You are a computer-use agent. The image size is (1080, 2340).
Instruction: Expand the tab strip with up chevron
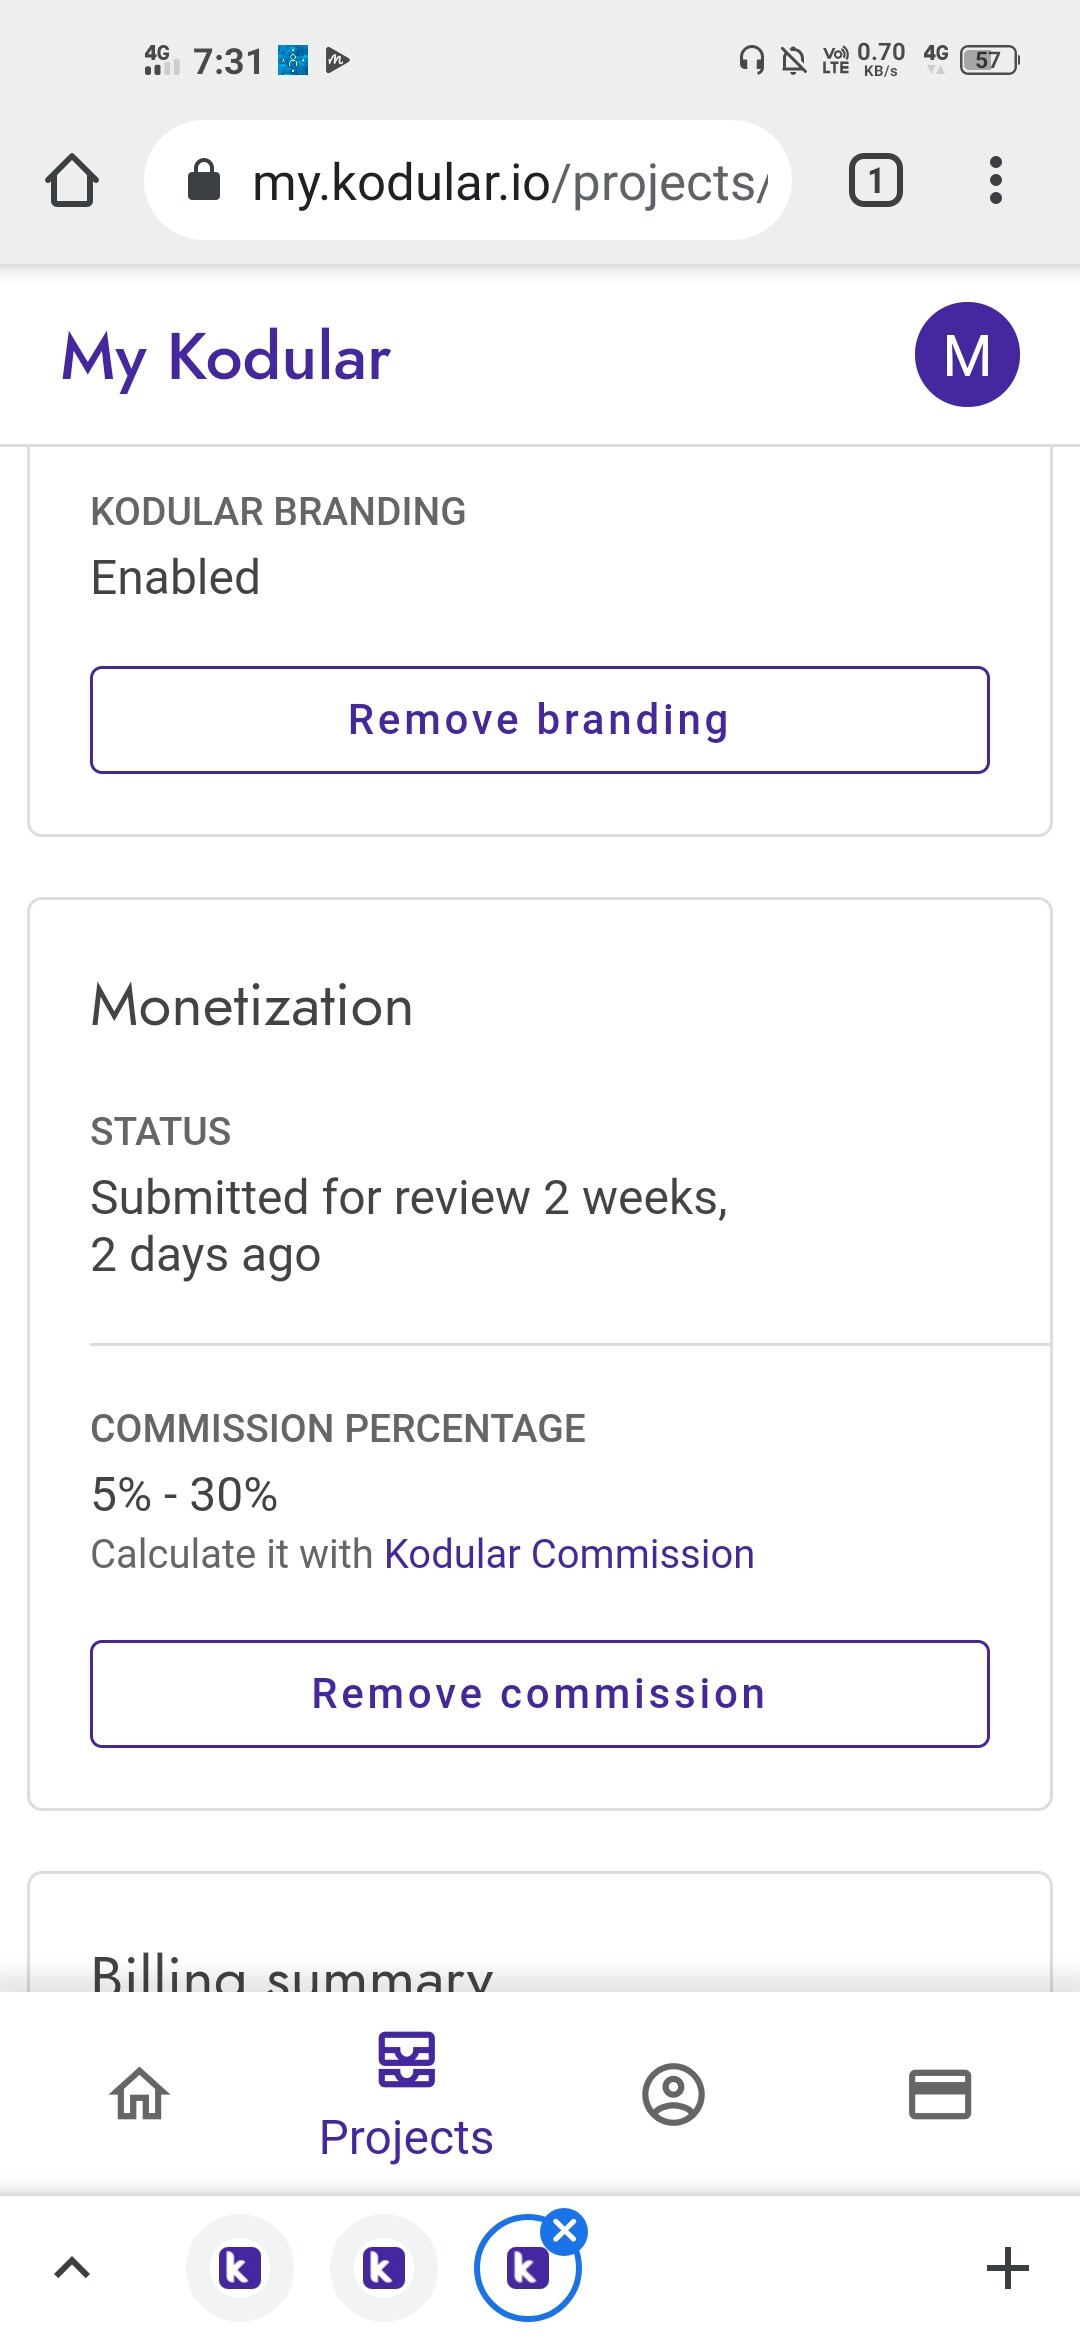pyautogui.click(x=72, y=2268)
